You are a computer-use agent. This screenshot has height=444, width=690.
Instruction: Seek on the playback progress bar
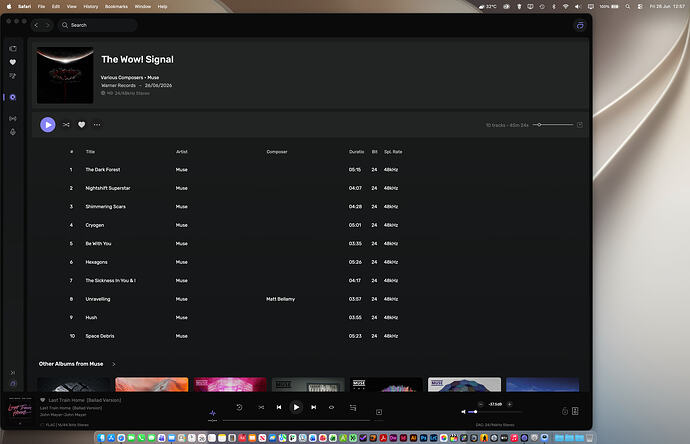tap(296, 421)
